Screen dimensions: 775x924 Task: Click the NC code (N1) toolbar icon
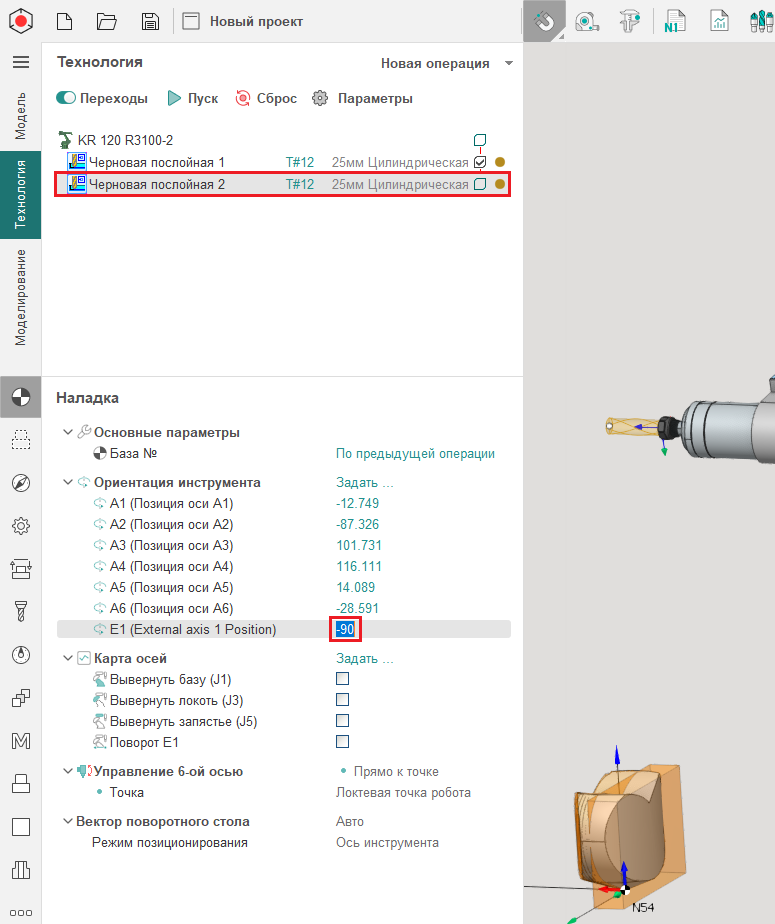(673, 21)
